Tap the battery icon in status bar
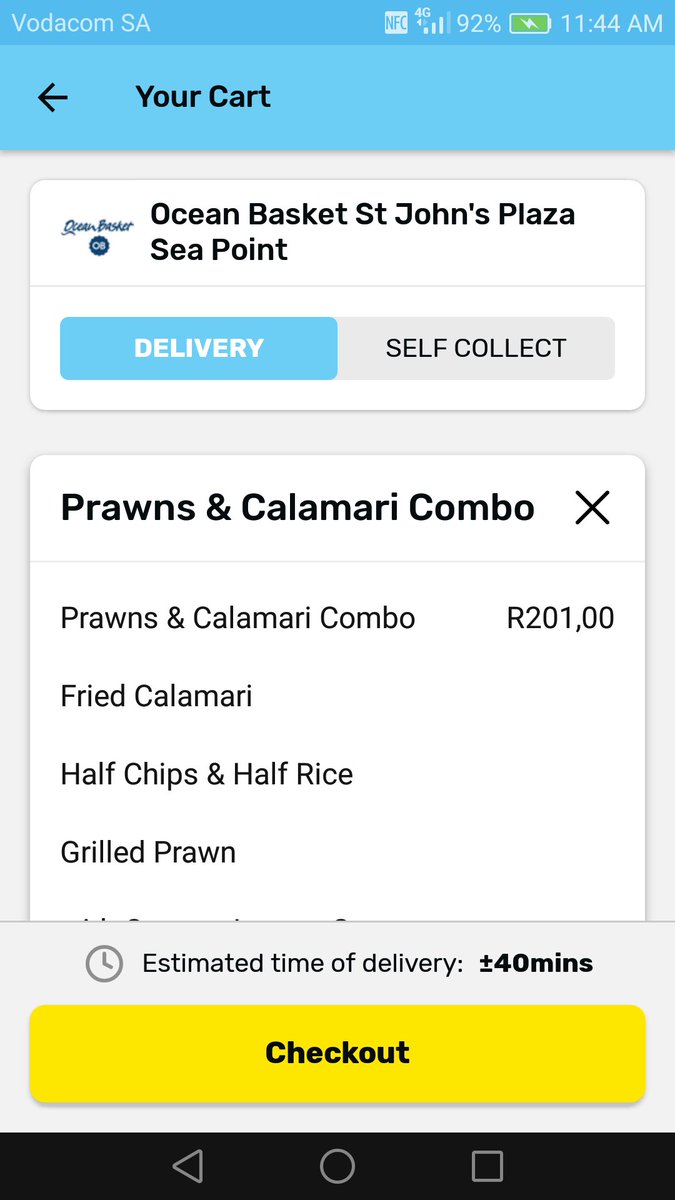 click(530, 23)
